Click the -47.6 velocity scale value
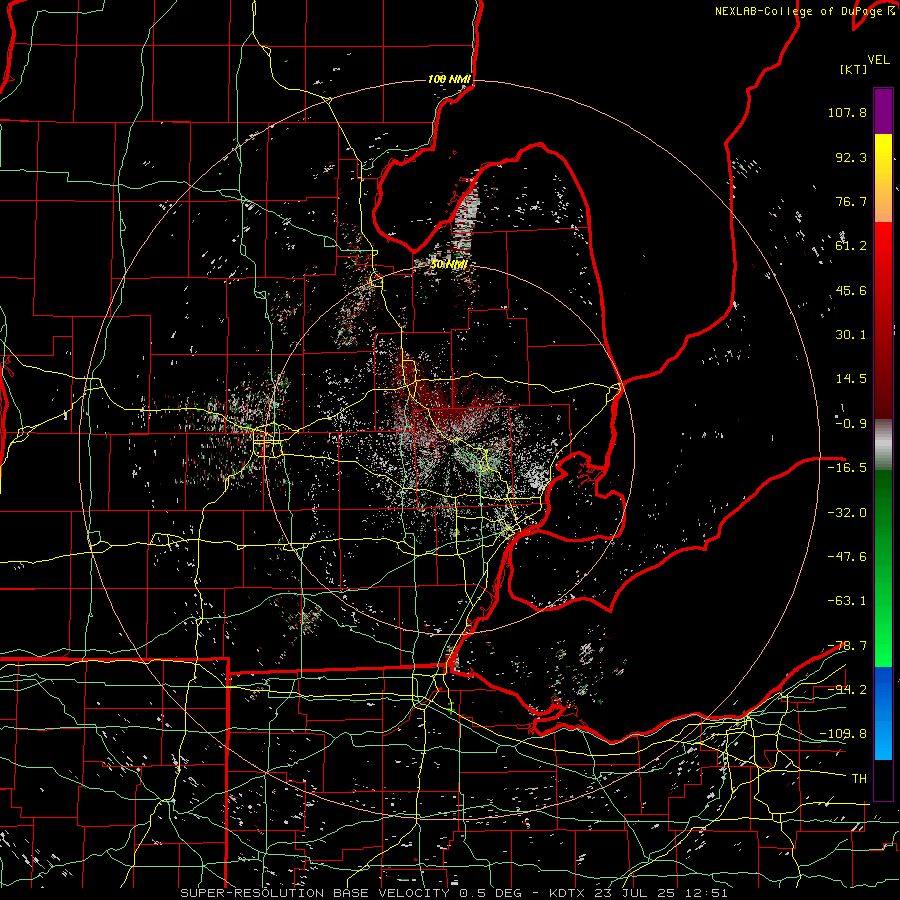 coord(847,556)
